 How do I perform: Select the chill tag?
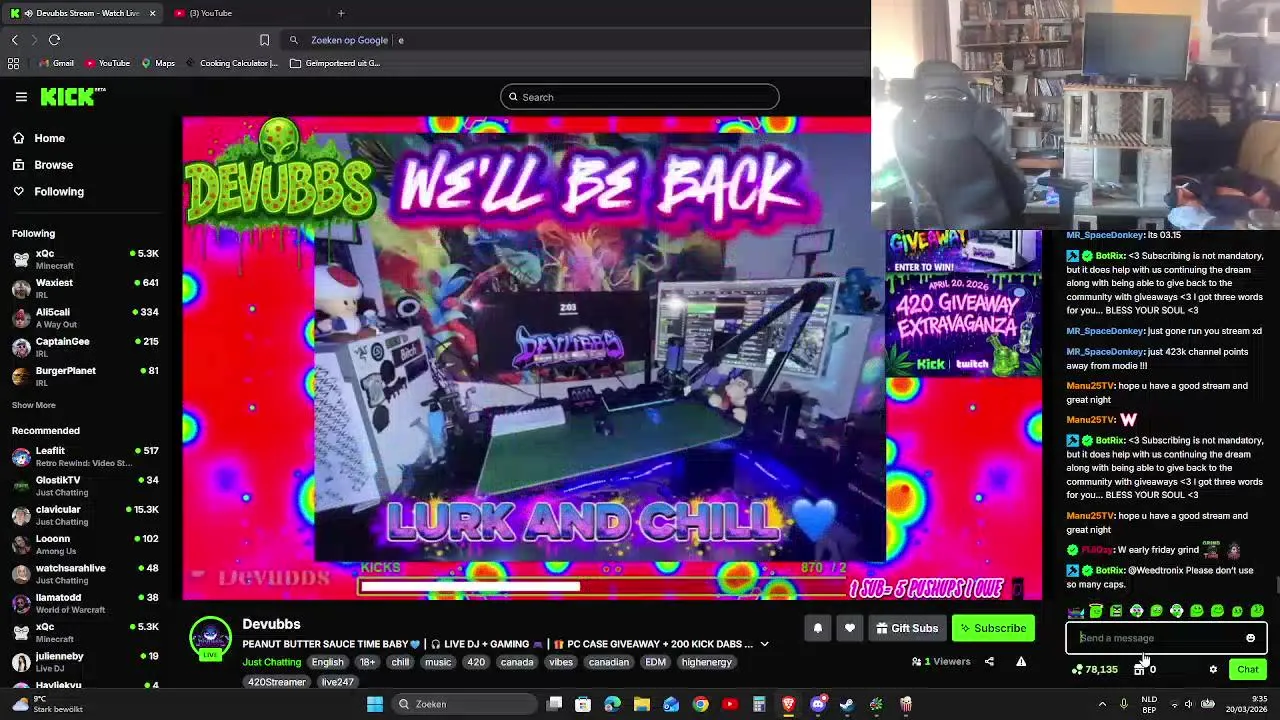pos(400,662)
